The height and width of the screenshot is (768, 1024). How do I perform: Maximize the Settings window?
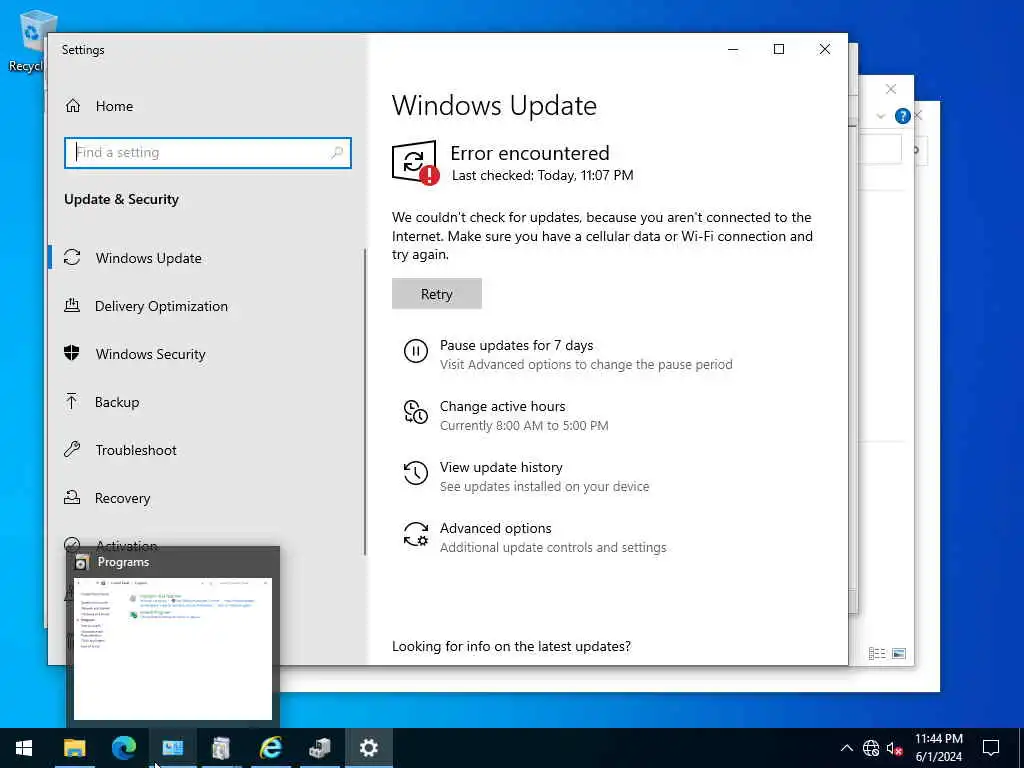click(778, 50)
